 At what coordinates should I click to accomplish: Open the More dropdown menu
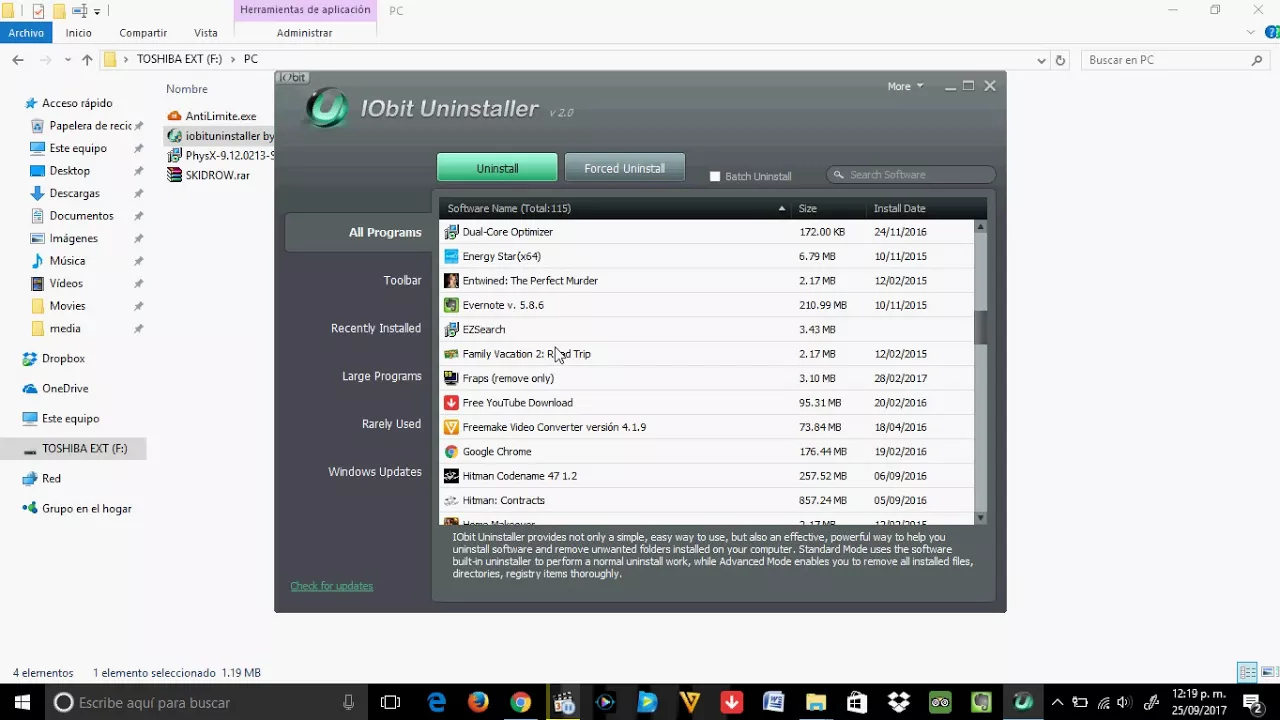coord(905,86)
